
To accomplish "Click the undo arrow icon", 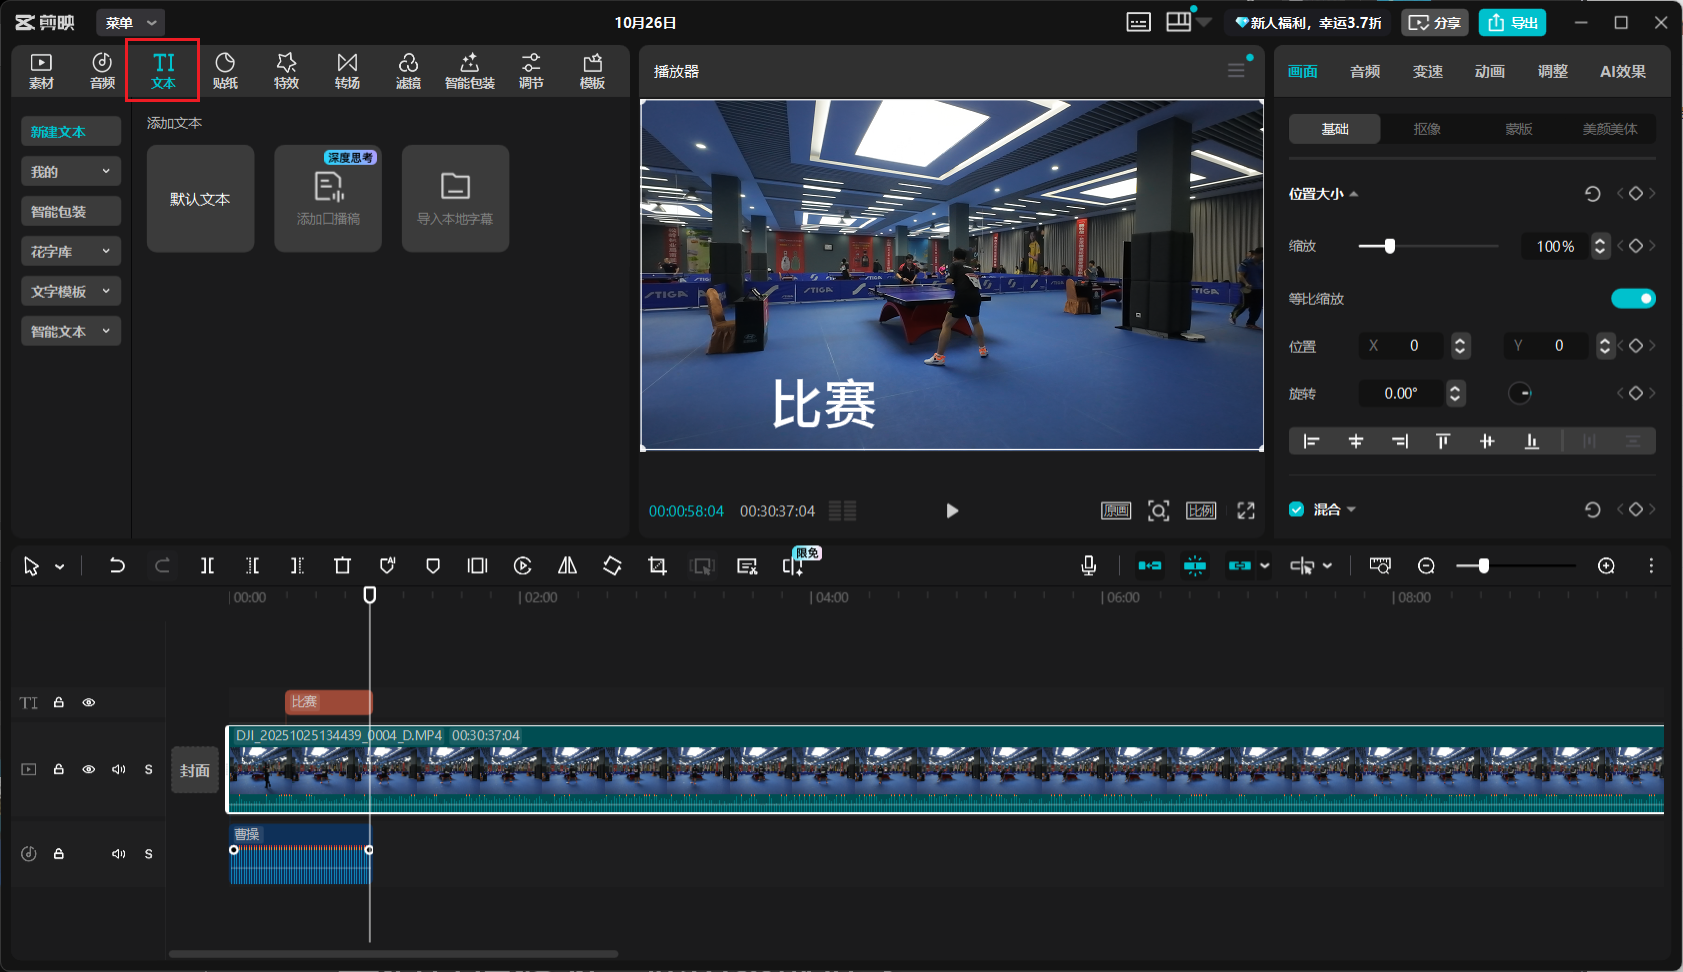I will point(117,566).
